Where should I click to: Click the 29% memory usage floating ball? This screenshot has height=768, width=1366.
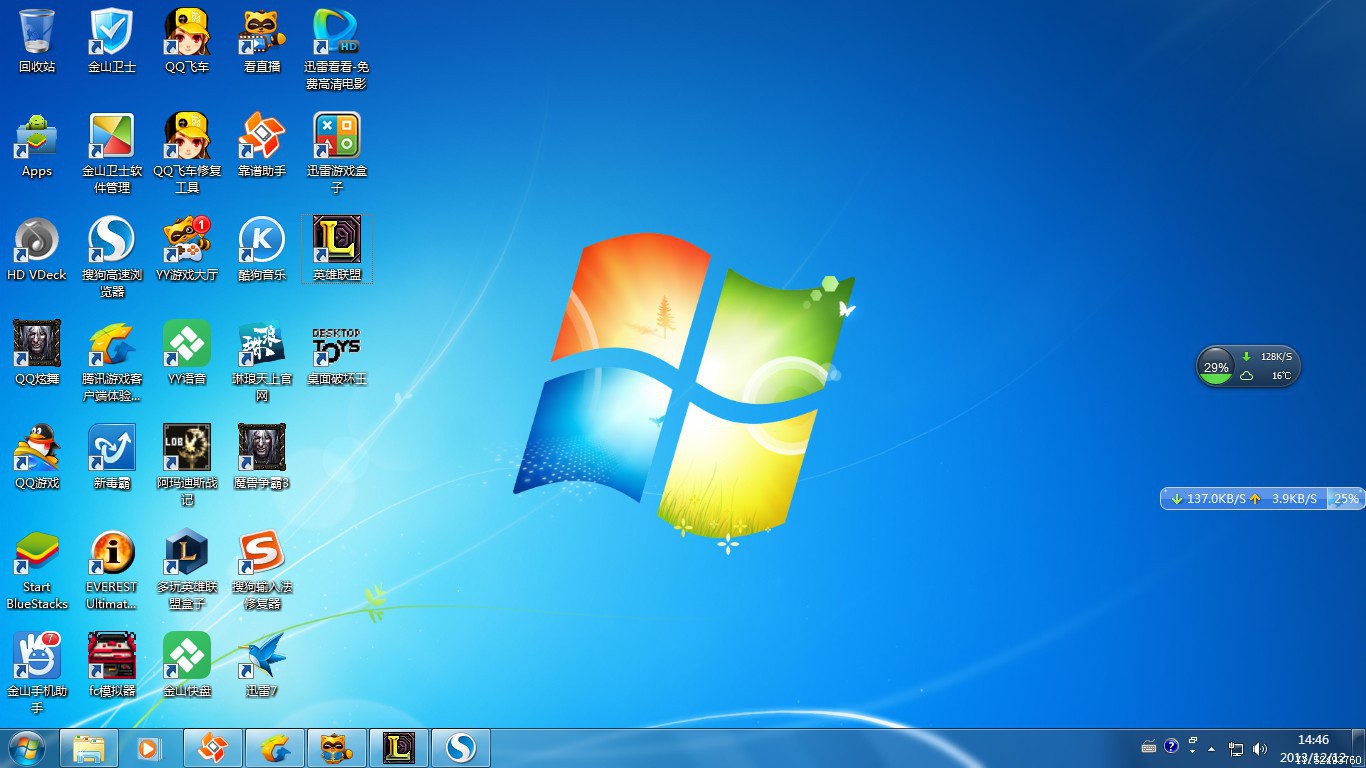click(1216, 367)
